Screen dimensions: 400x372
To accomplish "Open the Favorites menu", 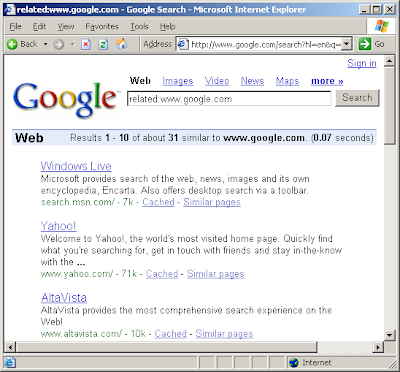I will pyautogui.click(x=102, y=26).
